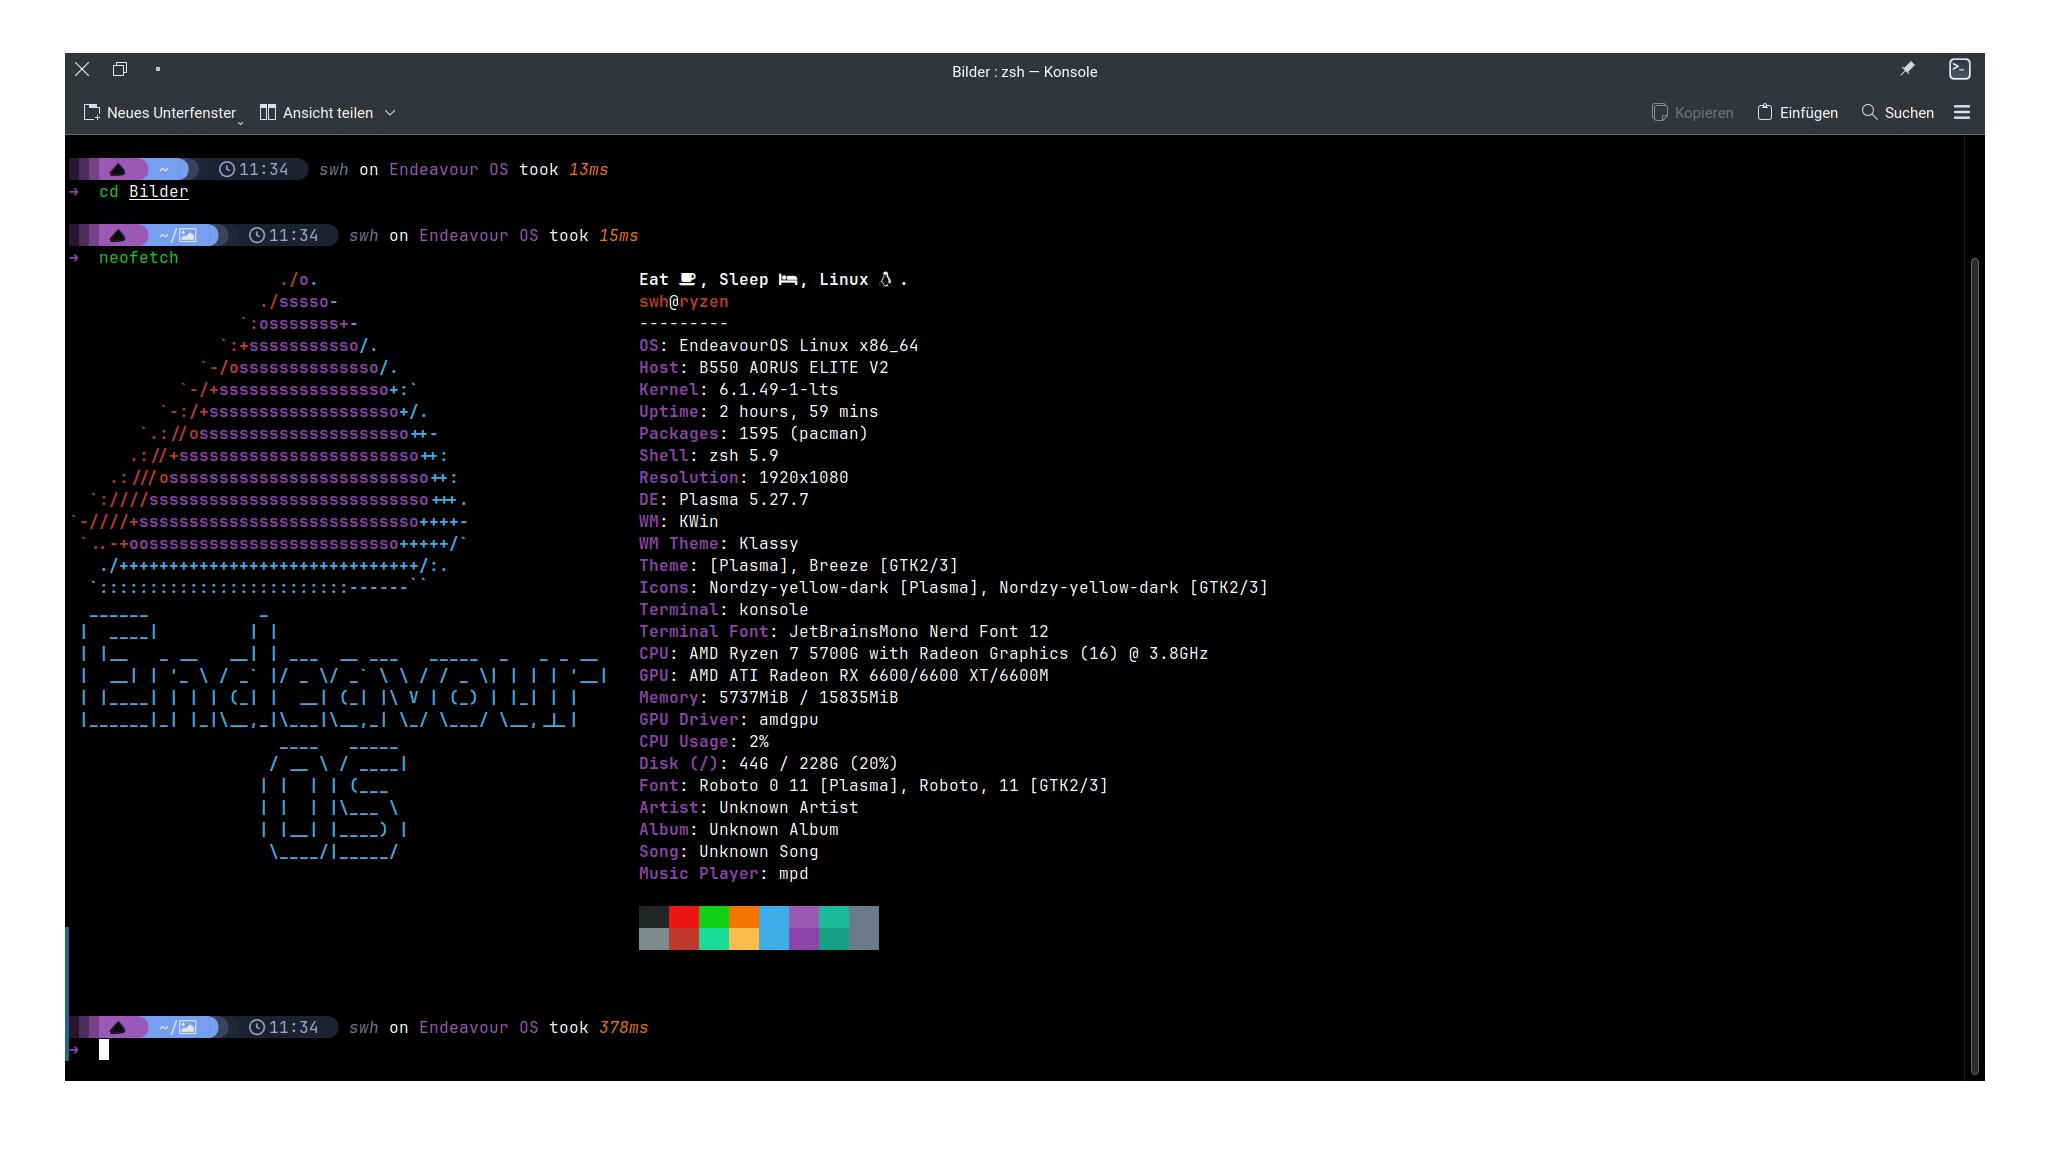Click the 'Packages: 1595 (pacman)' line
The width and height of the screenshot is (2050, 1158).
[754, 434]
